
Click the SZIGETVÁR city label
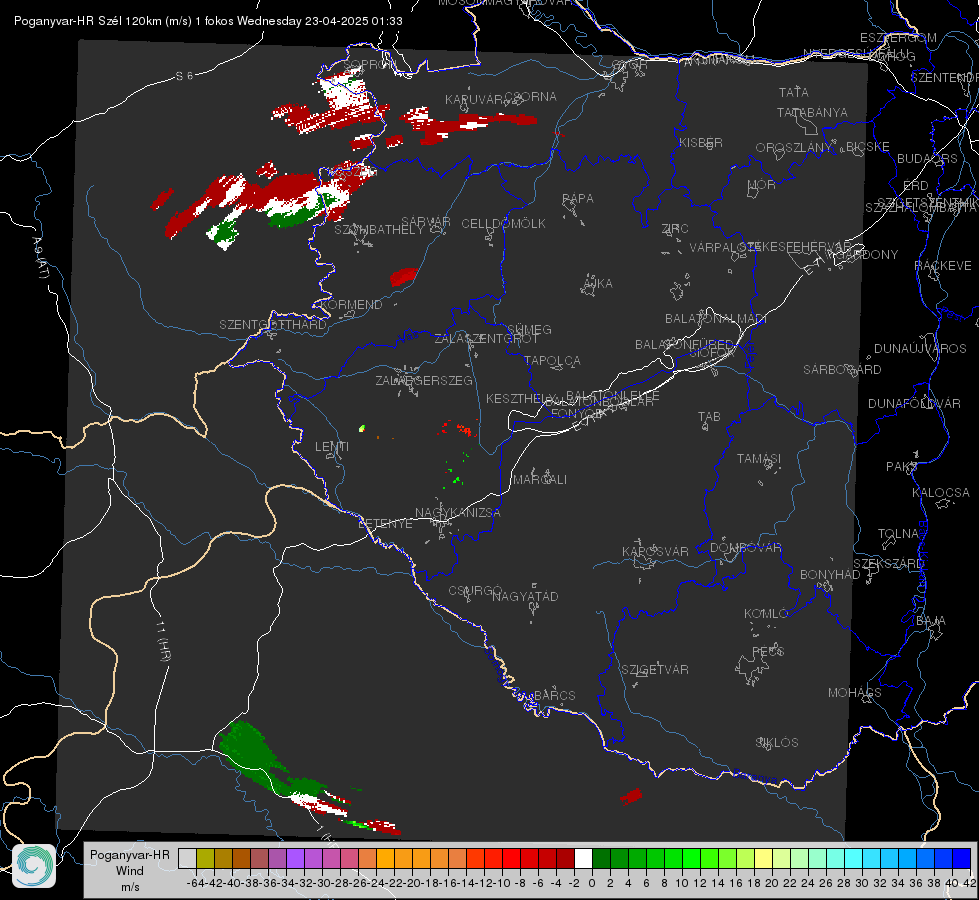[x=655, y=670]
